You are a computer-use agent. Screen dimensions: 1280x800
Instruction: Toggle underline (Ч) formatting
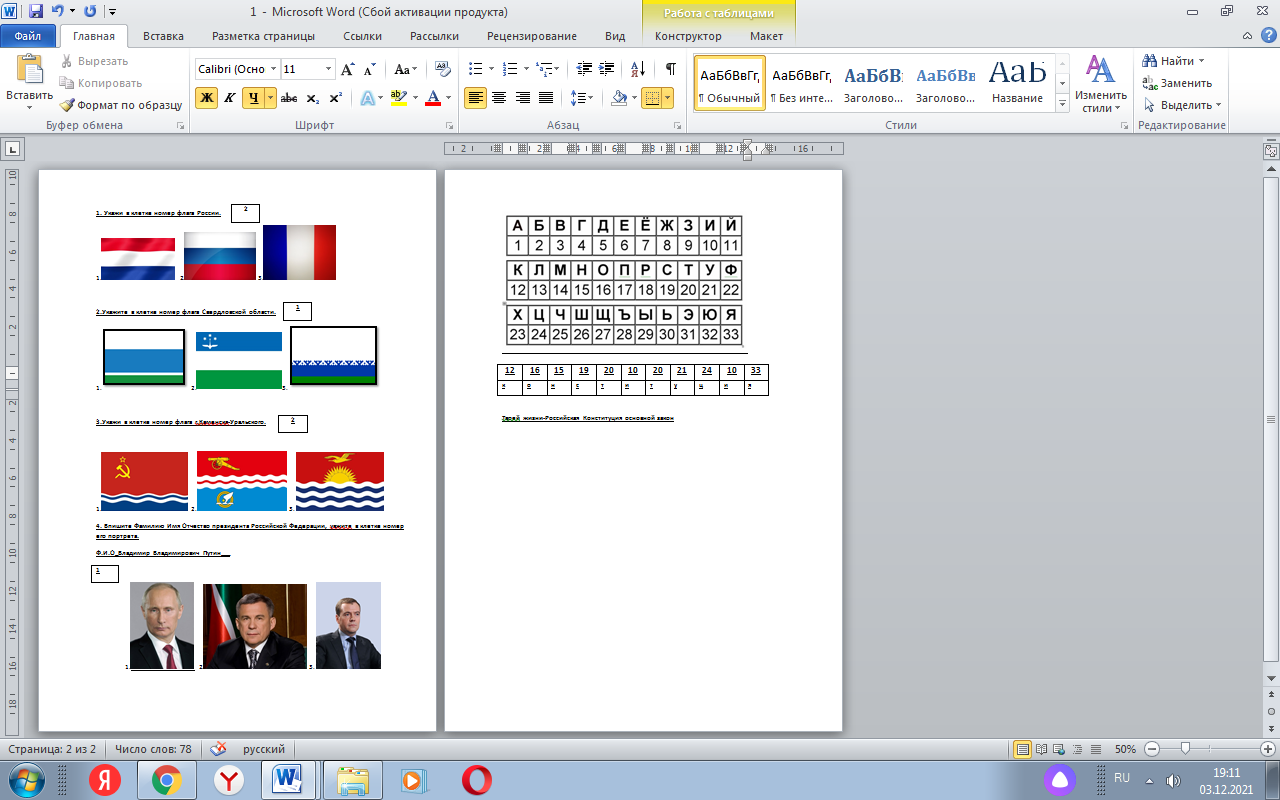pos(253,97)
